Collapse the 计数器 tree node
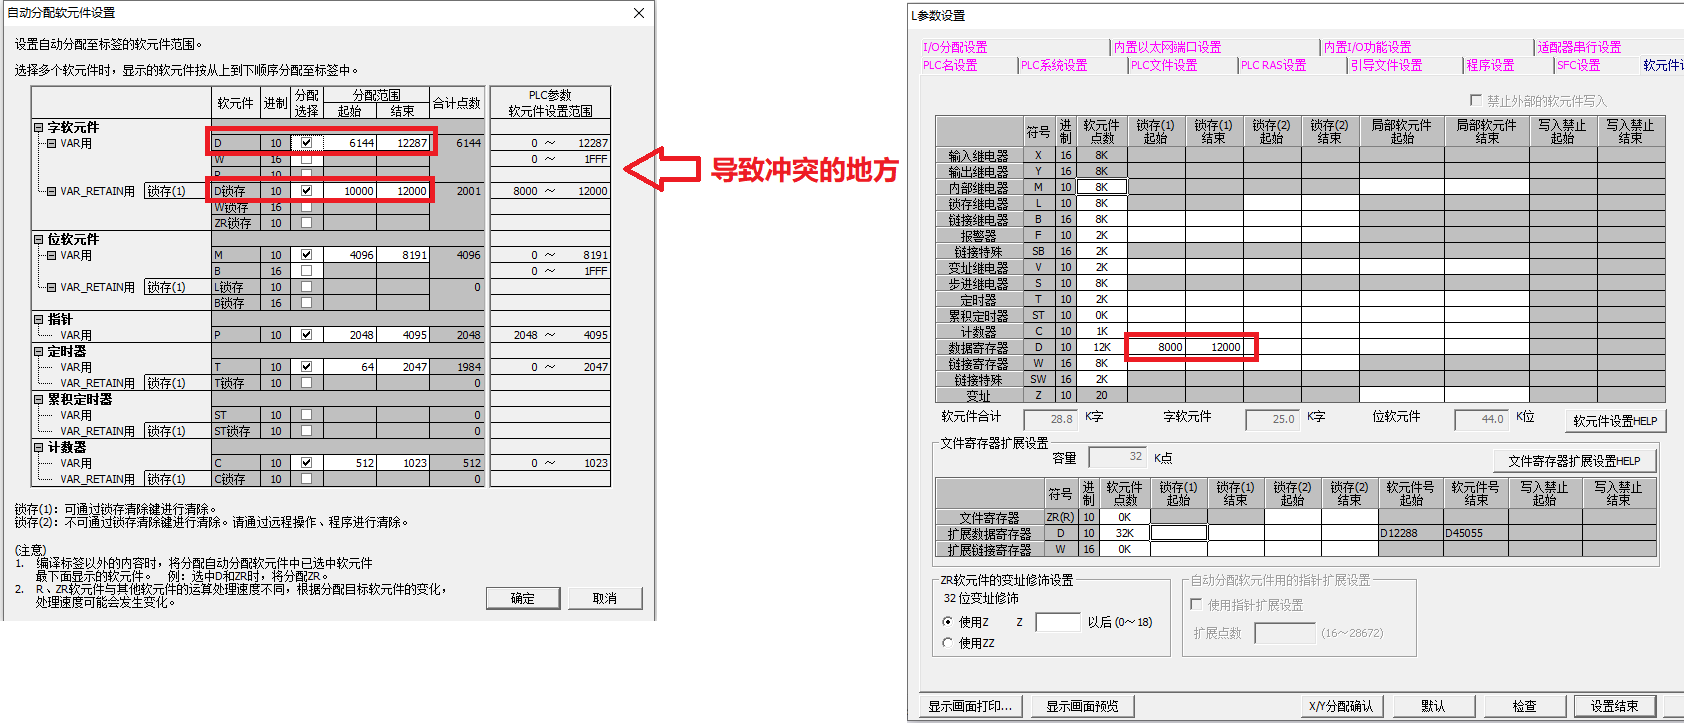1689x725 pixels. point(39,448)
